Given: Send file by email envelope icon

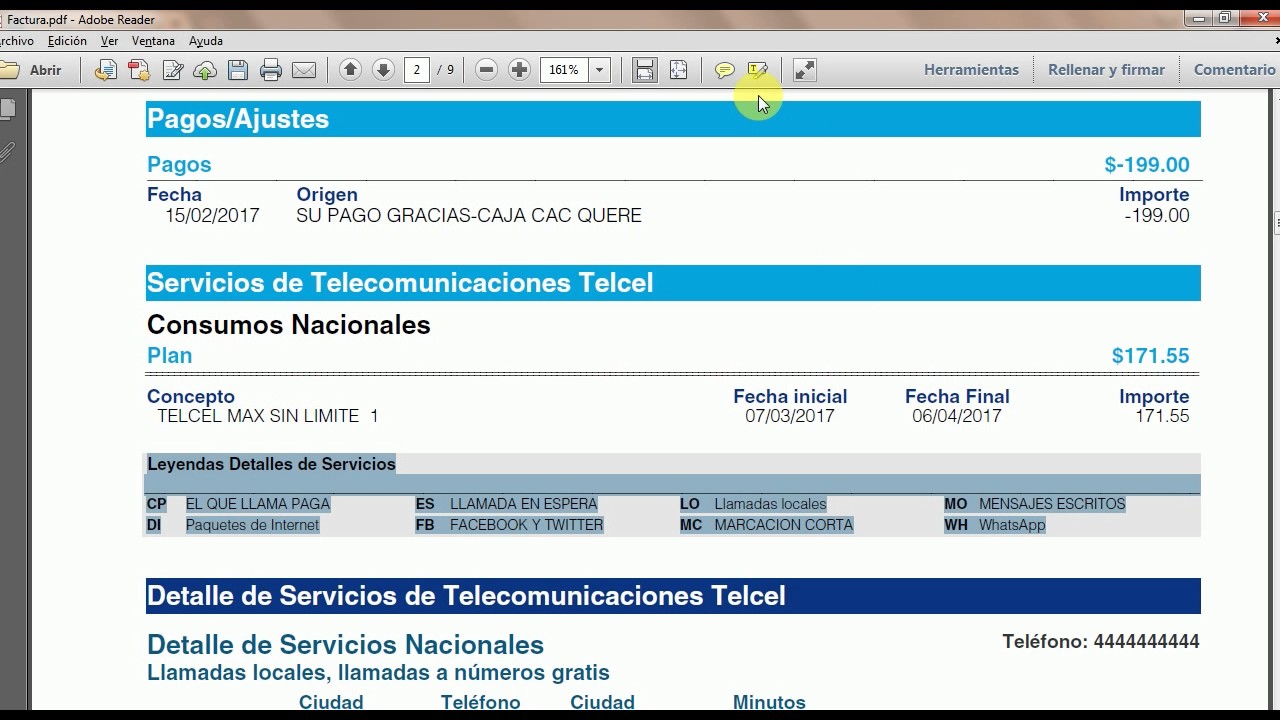Looking at the screenshot, I should 304,70.
